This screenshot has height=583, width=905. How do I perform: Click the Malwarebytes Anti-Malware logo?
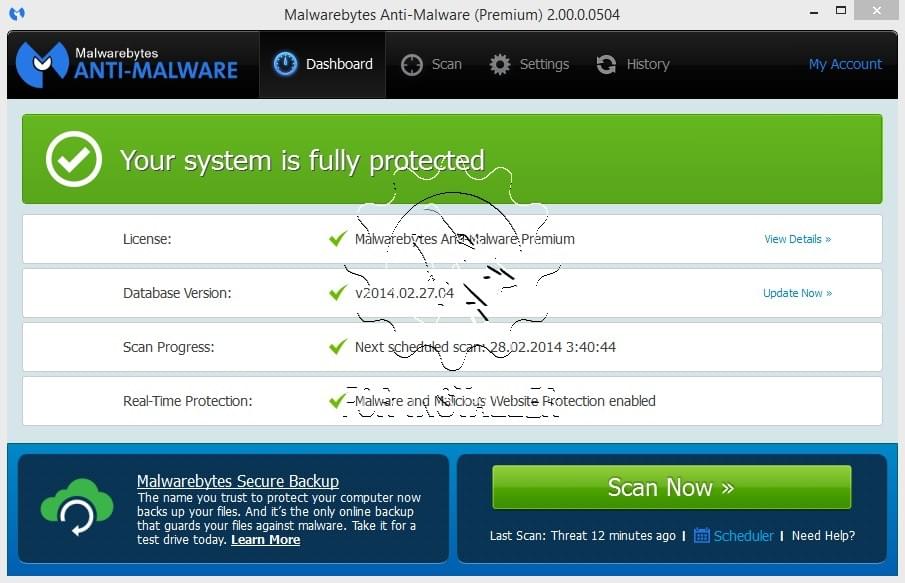(x=128, y=64)
